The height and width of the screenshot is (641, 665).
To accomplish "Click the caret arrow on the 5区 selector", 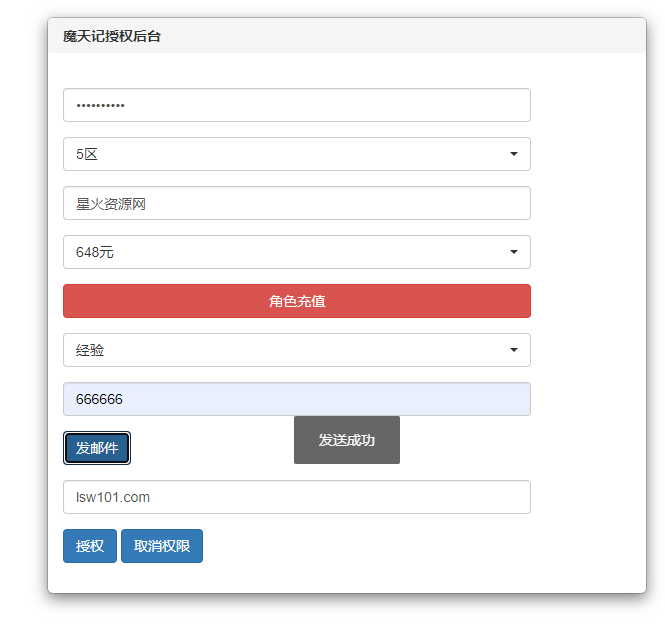I will 513,154.
